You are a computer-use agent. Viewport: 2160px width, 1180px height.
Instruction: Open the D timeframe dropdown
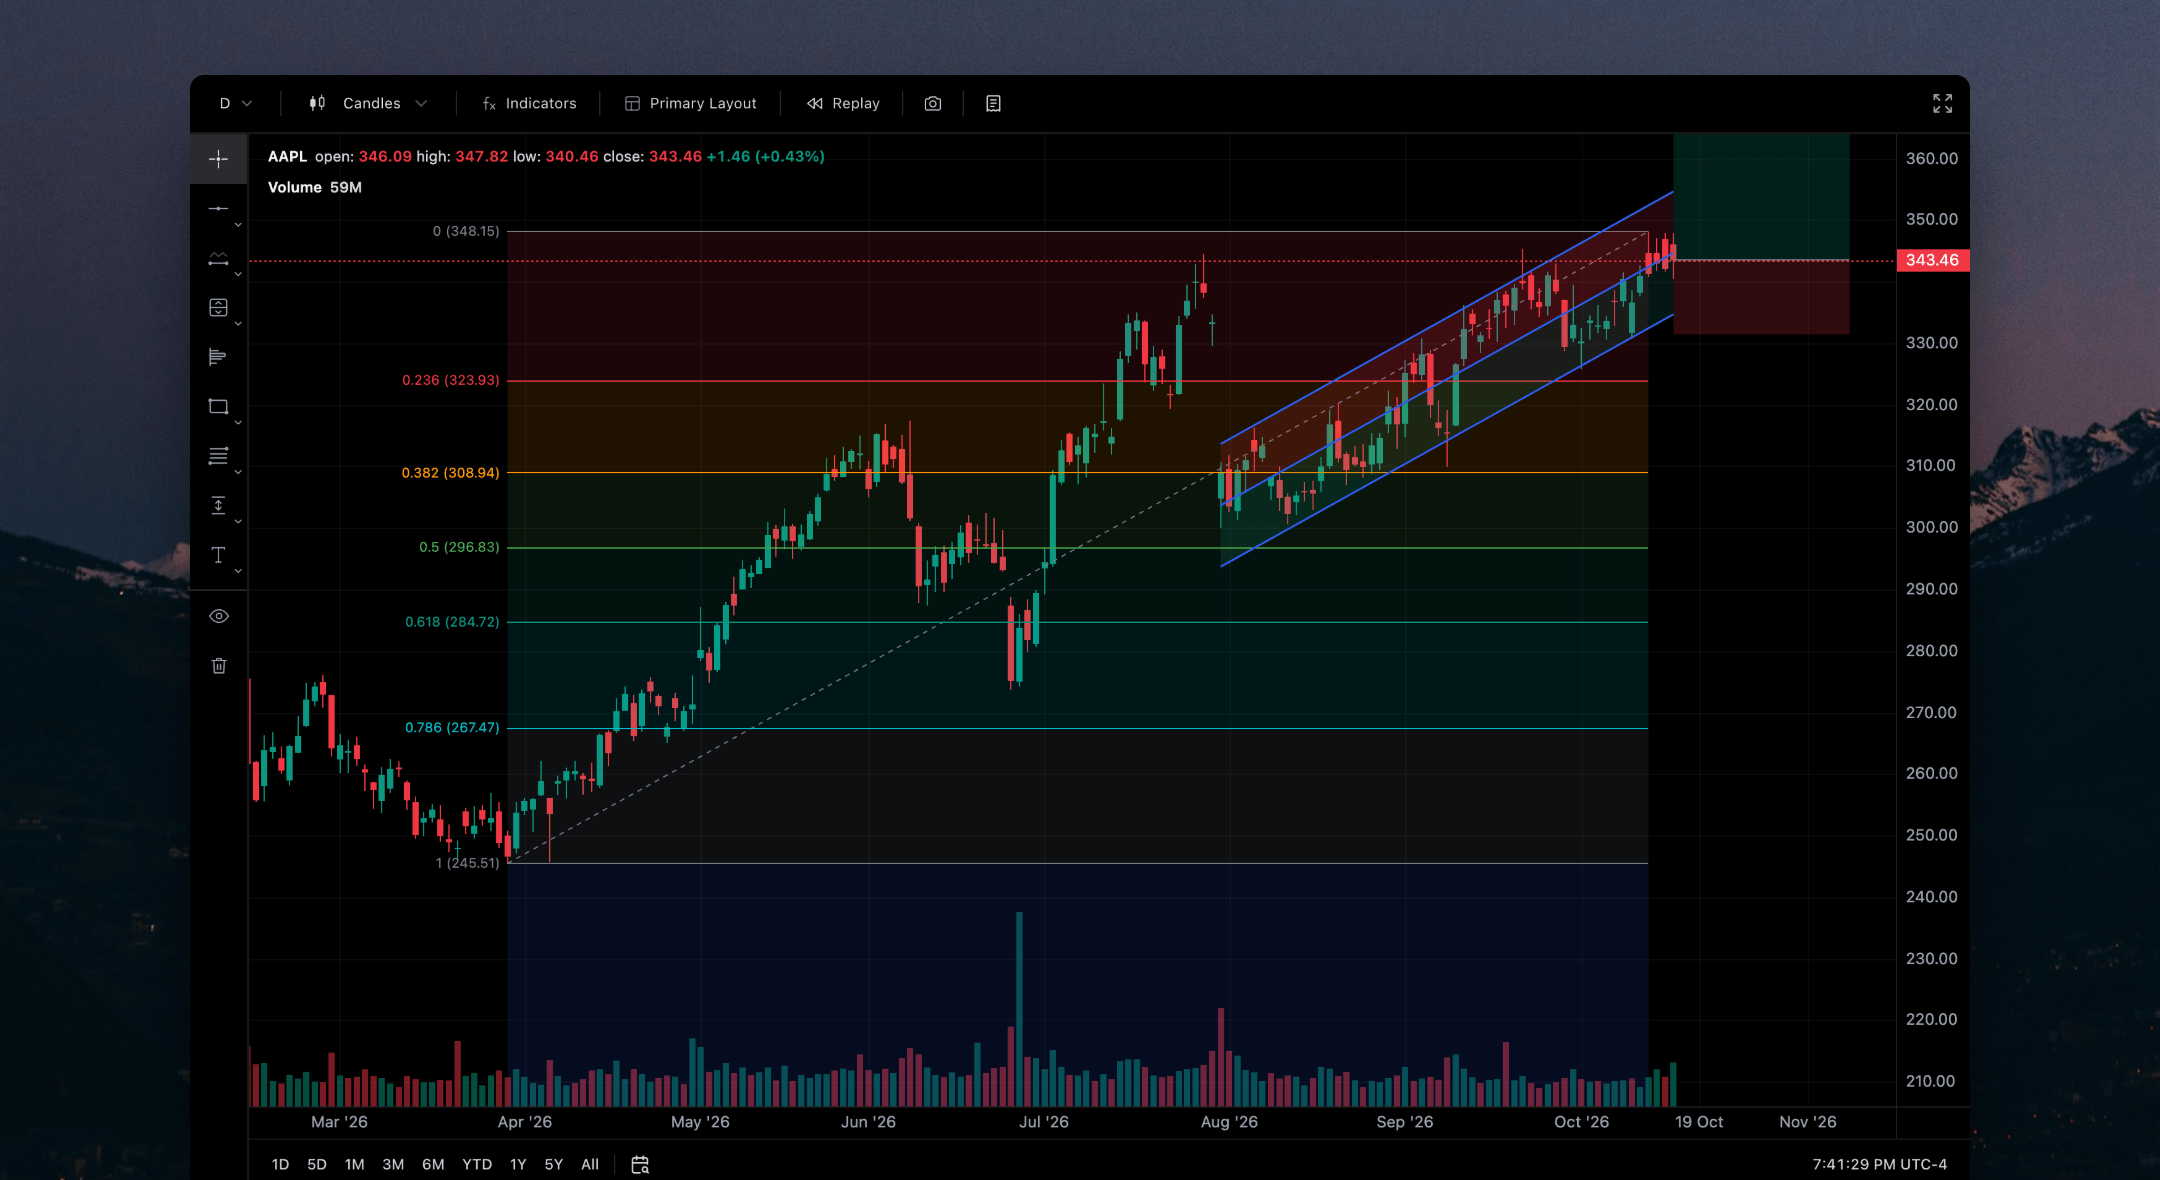(x=236, y=103)
